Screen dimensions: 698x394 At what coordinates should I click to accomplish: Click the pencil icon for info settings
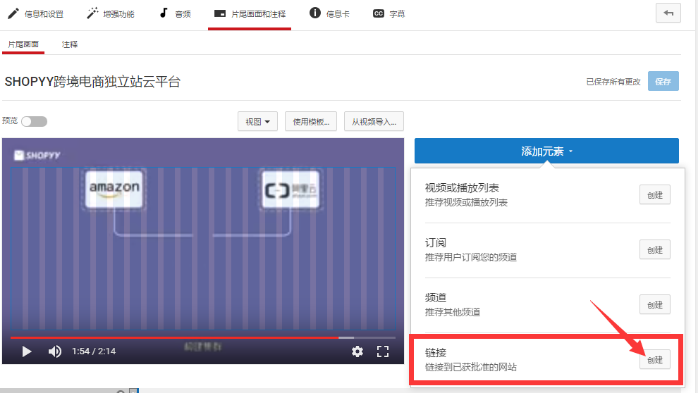[13, 13]
